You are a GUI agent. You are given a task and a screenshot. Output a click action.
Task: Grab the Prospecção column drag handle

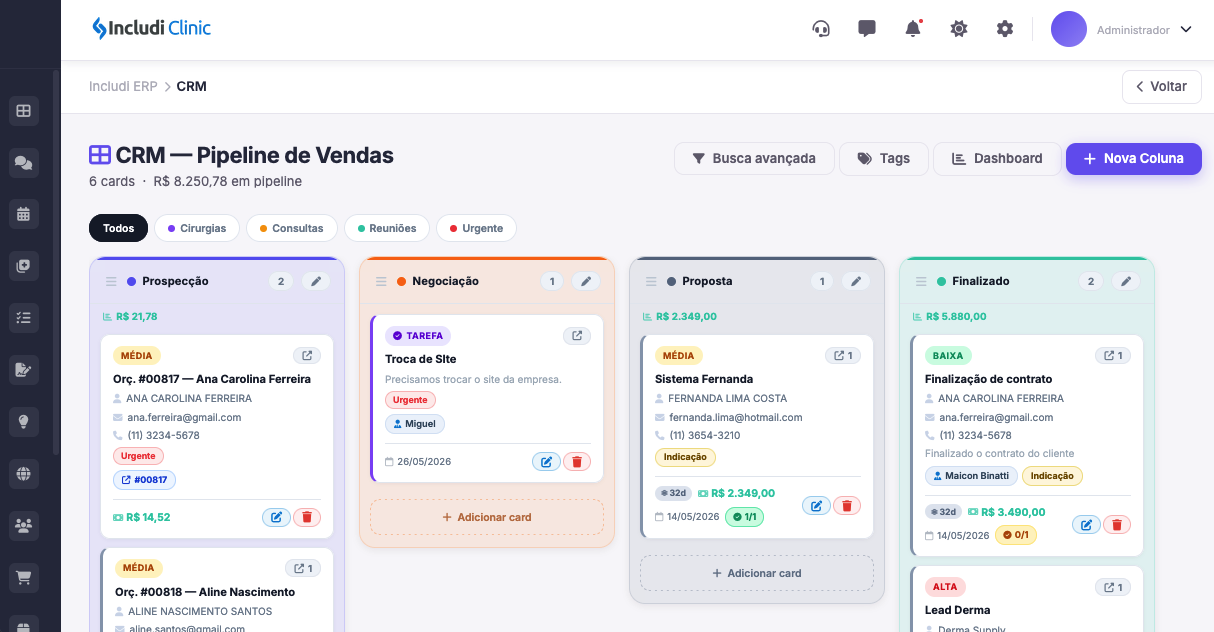111,282
